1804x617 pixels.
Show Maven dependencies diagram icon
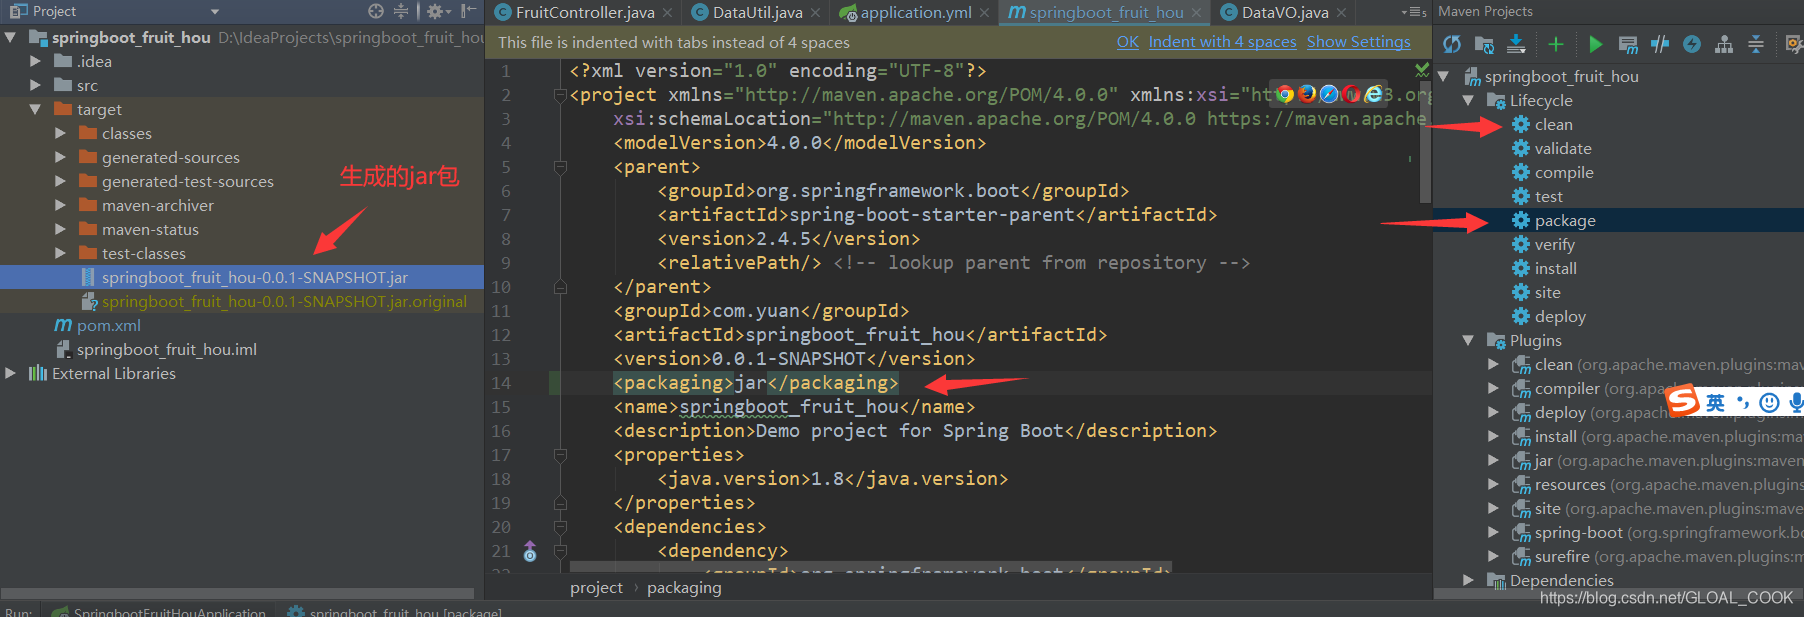(x=1724, y=44)
